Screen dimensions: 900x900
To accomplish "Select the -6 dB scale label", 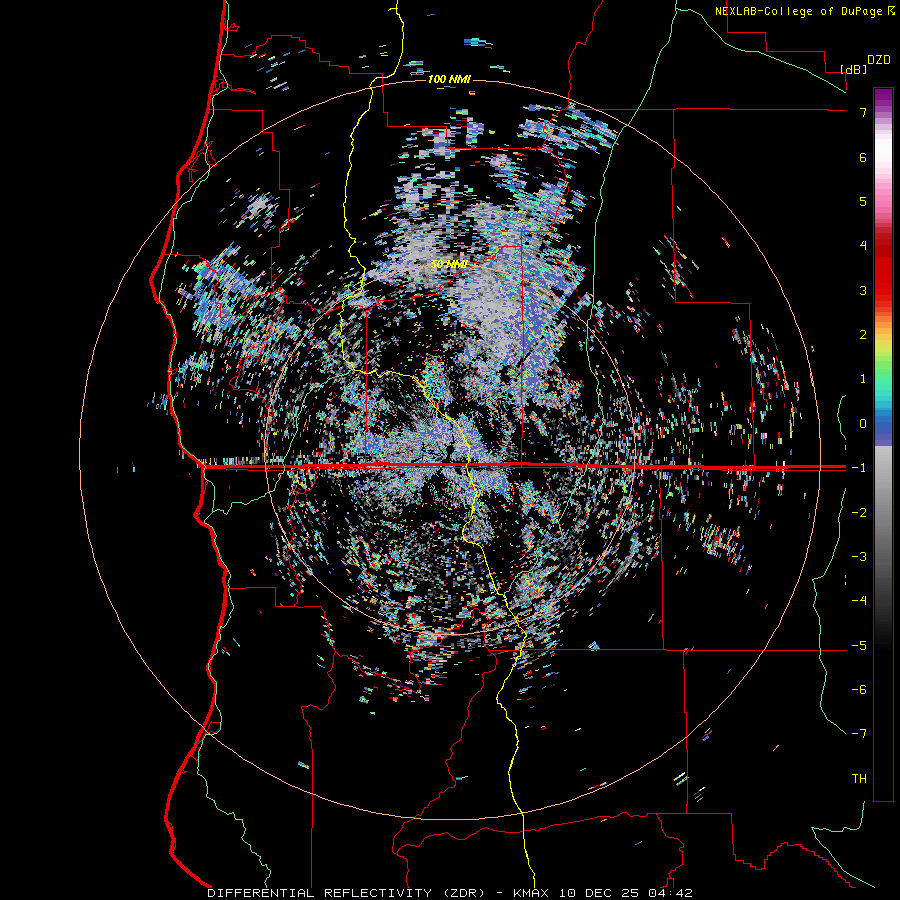I will point(859,689).
